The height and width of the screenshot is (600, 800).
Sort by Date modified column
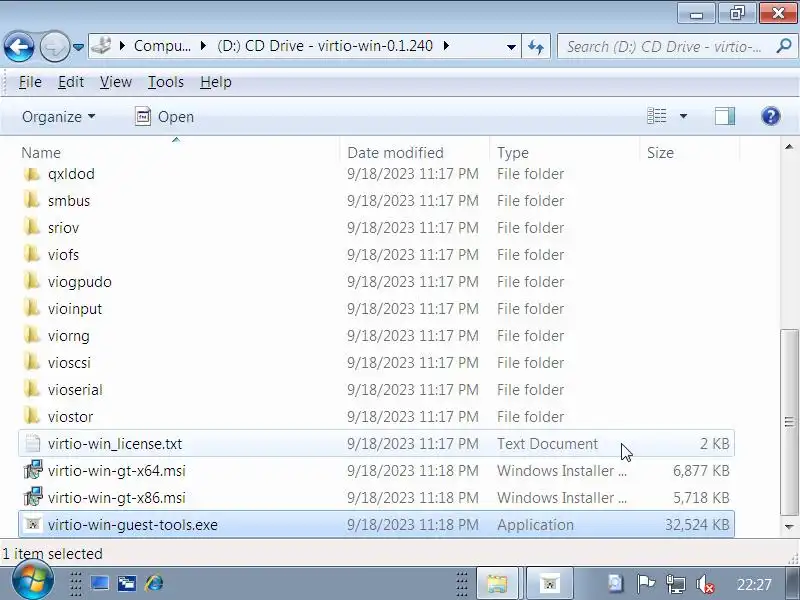tap(414, 153)
